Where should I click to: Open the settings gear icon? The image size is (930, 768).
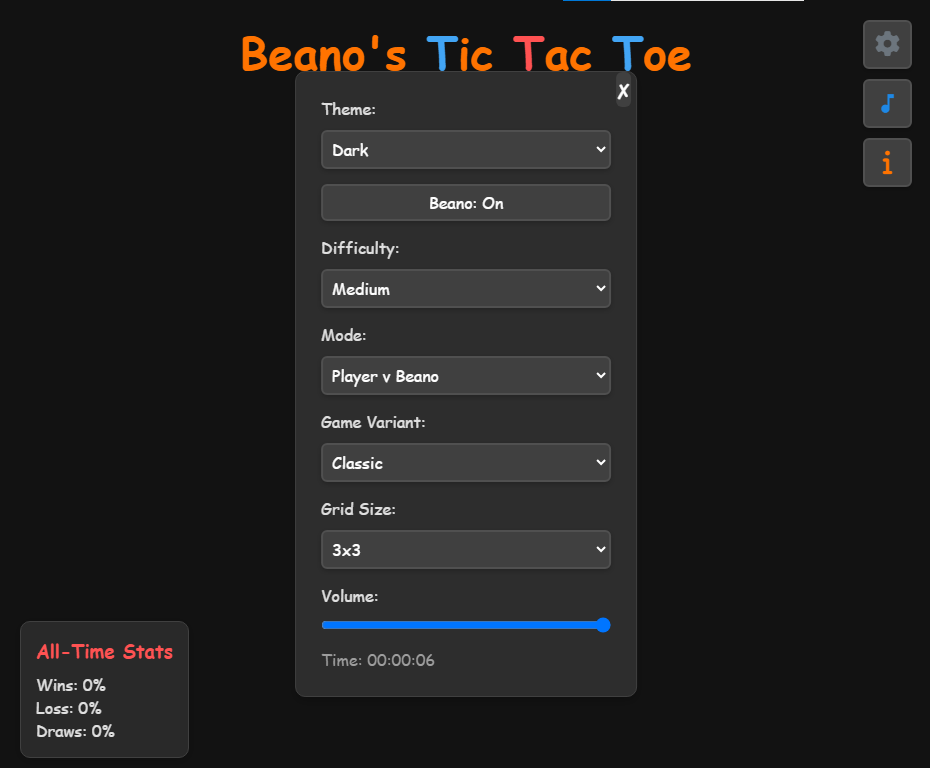[x=887, y=44]
